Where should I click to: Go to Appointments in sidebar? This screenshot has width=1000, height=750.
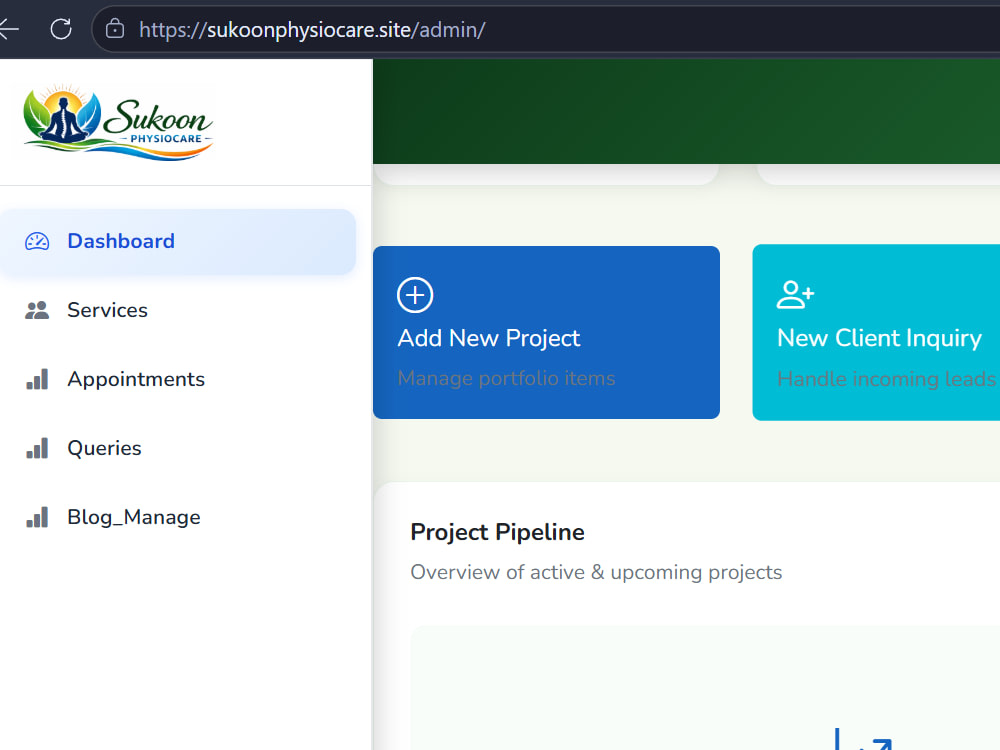pyautogui.click(x=178, y=379)
